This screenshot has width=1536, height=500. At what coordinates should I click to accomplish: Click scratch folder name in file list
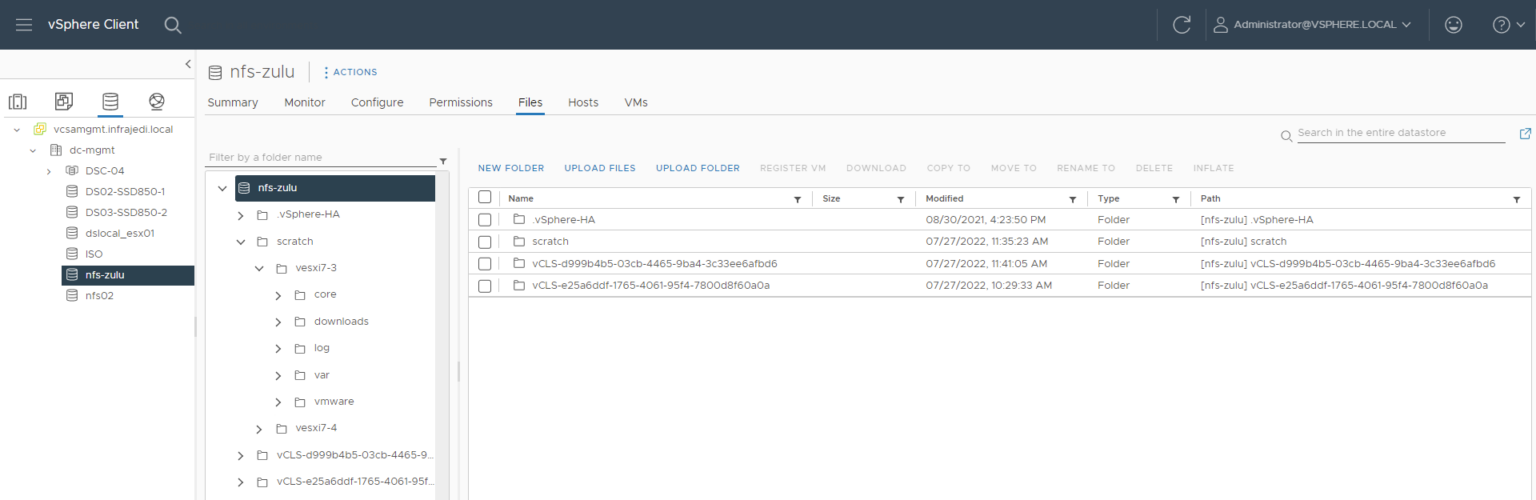[550, 242]
